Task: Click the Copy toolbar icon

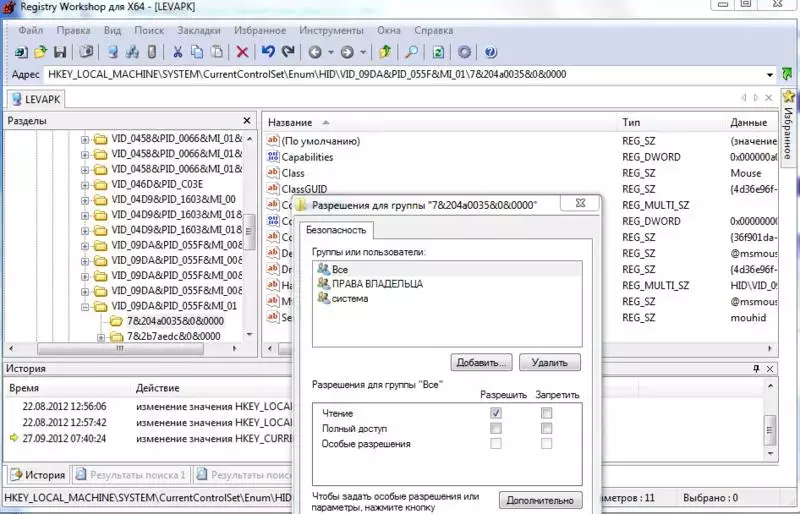Action: tap(197, 52)
